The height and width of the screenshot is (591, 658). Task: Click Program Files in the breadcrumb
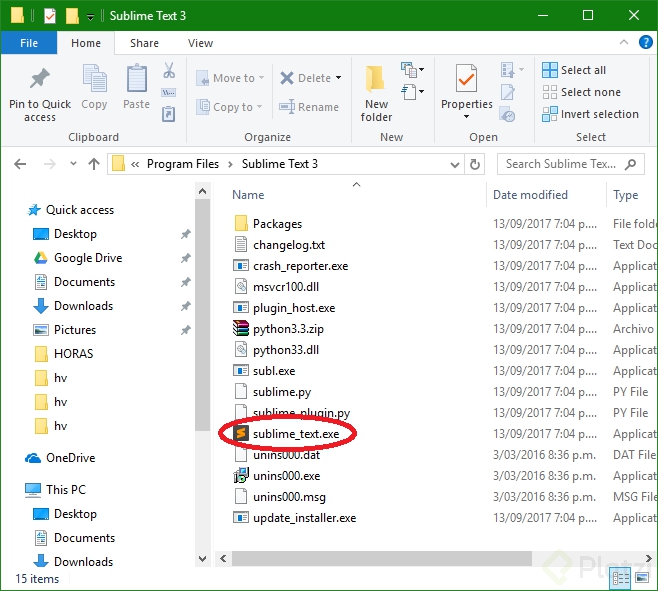(x=183, y=164)
